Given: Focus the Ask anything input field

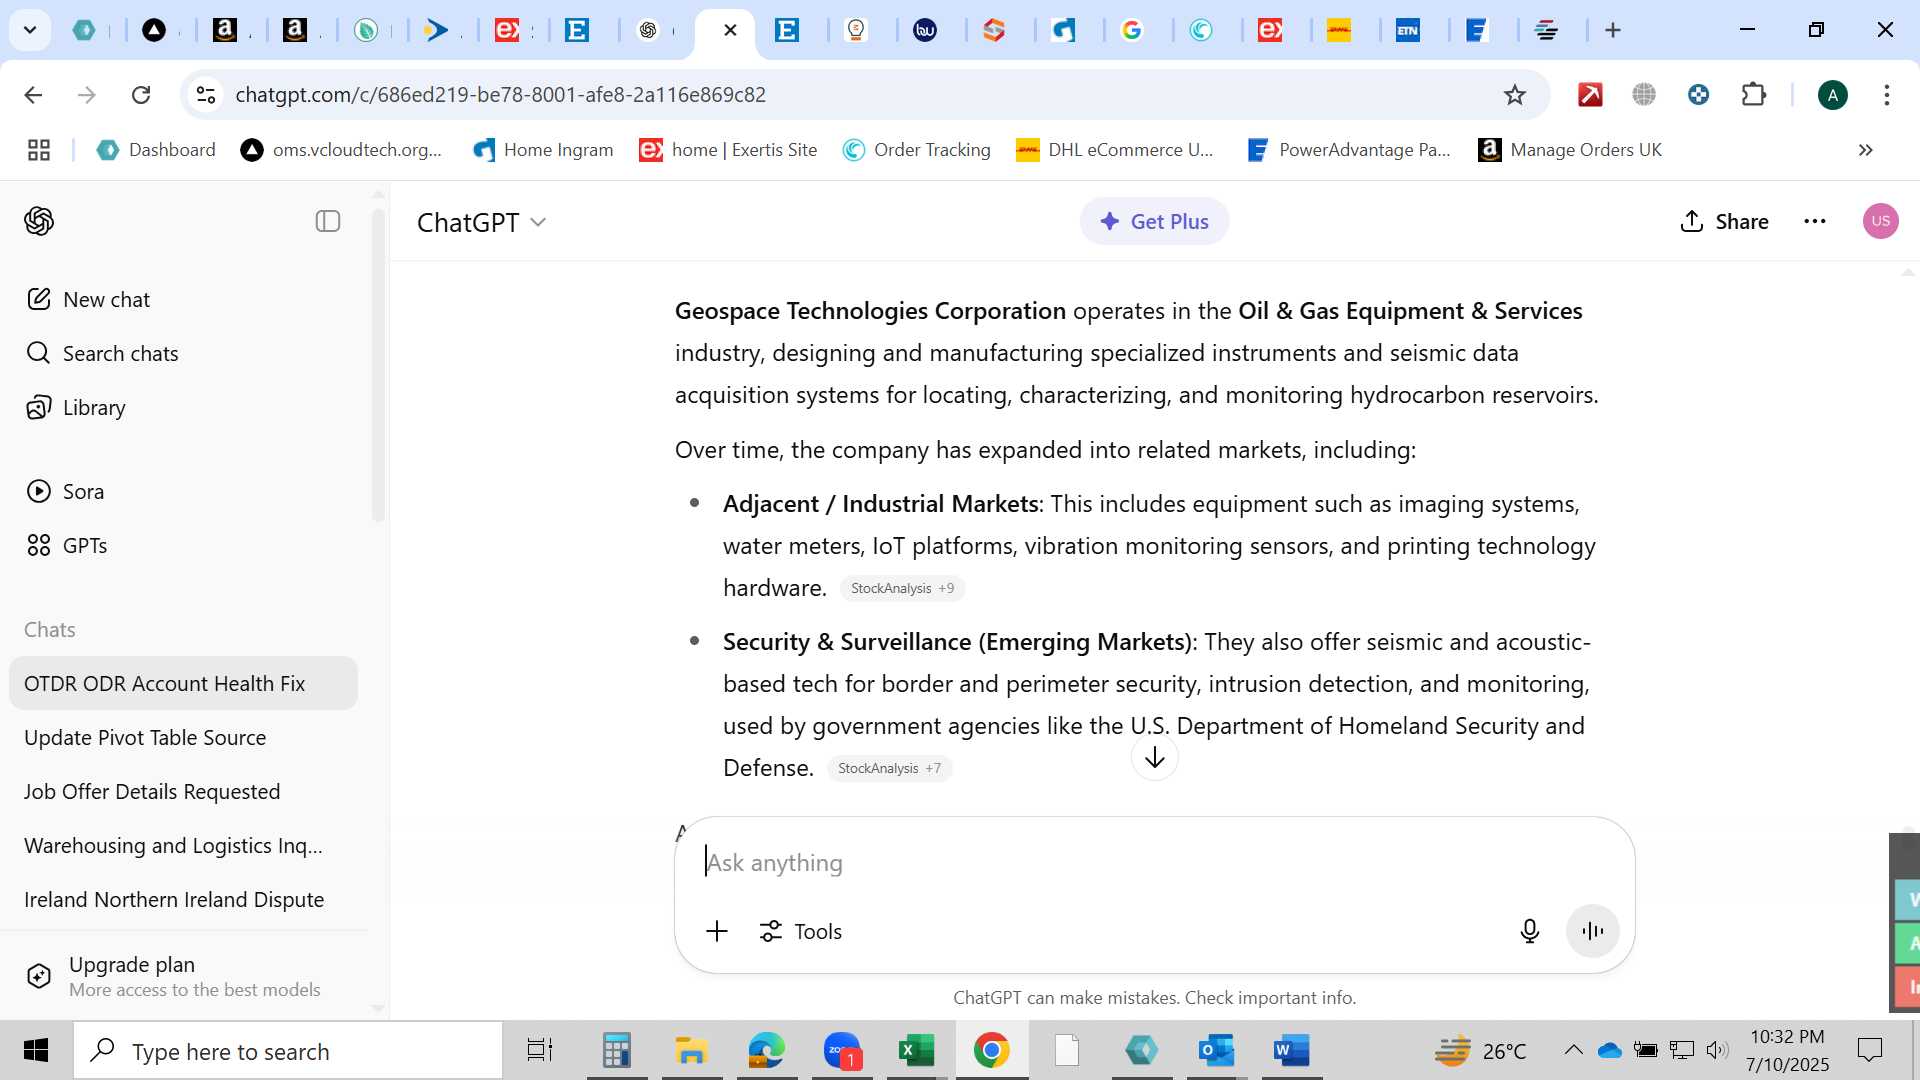Looking at the screenshot, I should click(1155, 862).
